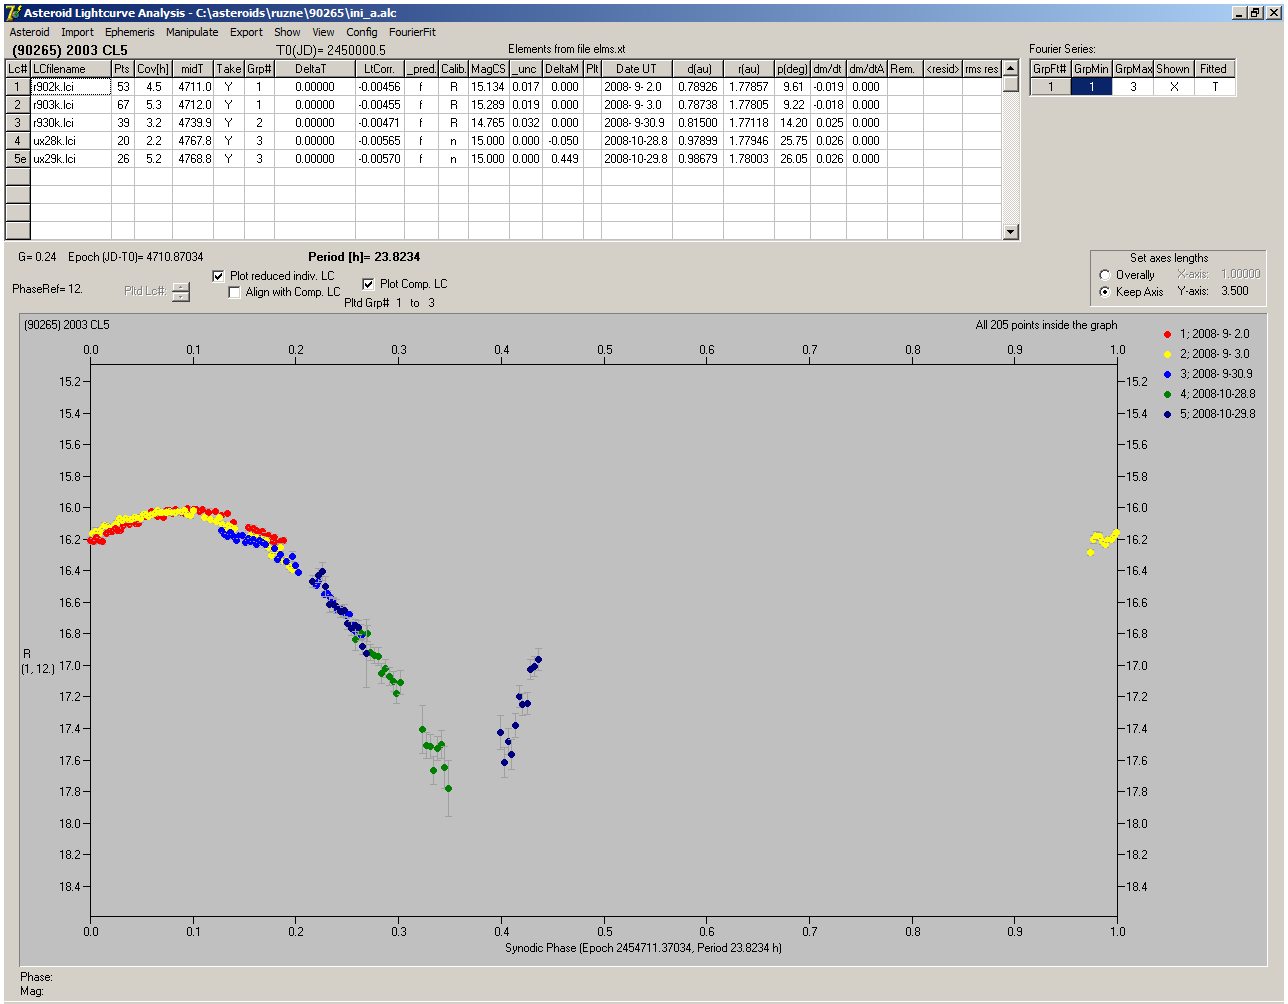Screen dimensions: 1288x1004
Task: Open the Config menu
Action: click(362, 32)
